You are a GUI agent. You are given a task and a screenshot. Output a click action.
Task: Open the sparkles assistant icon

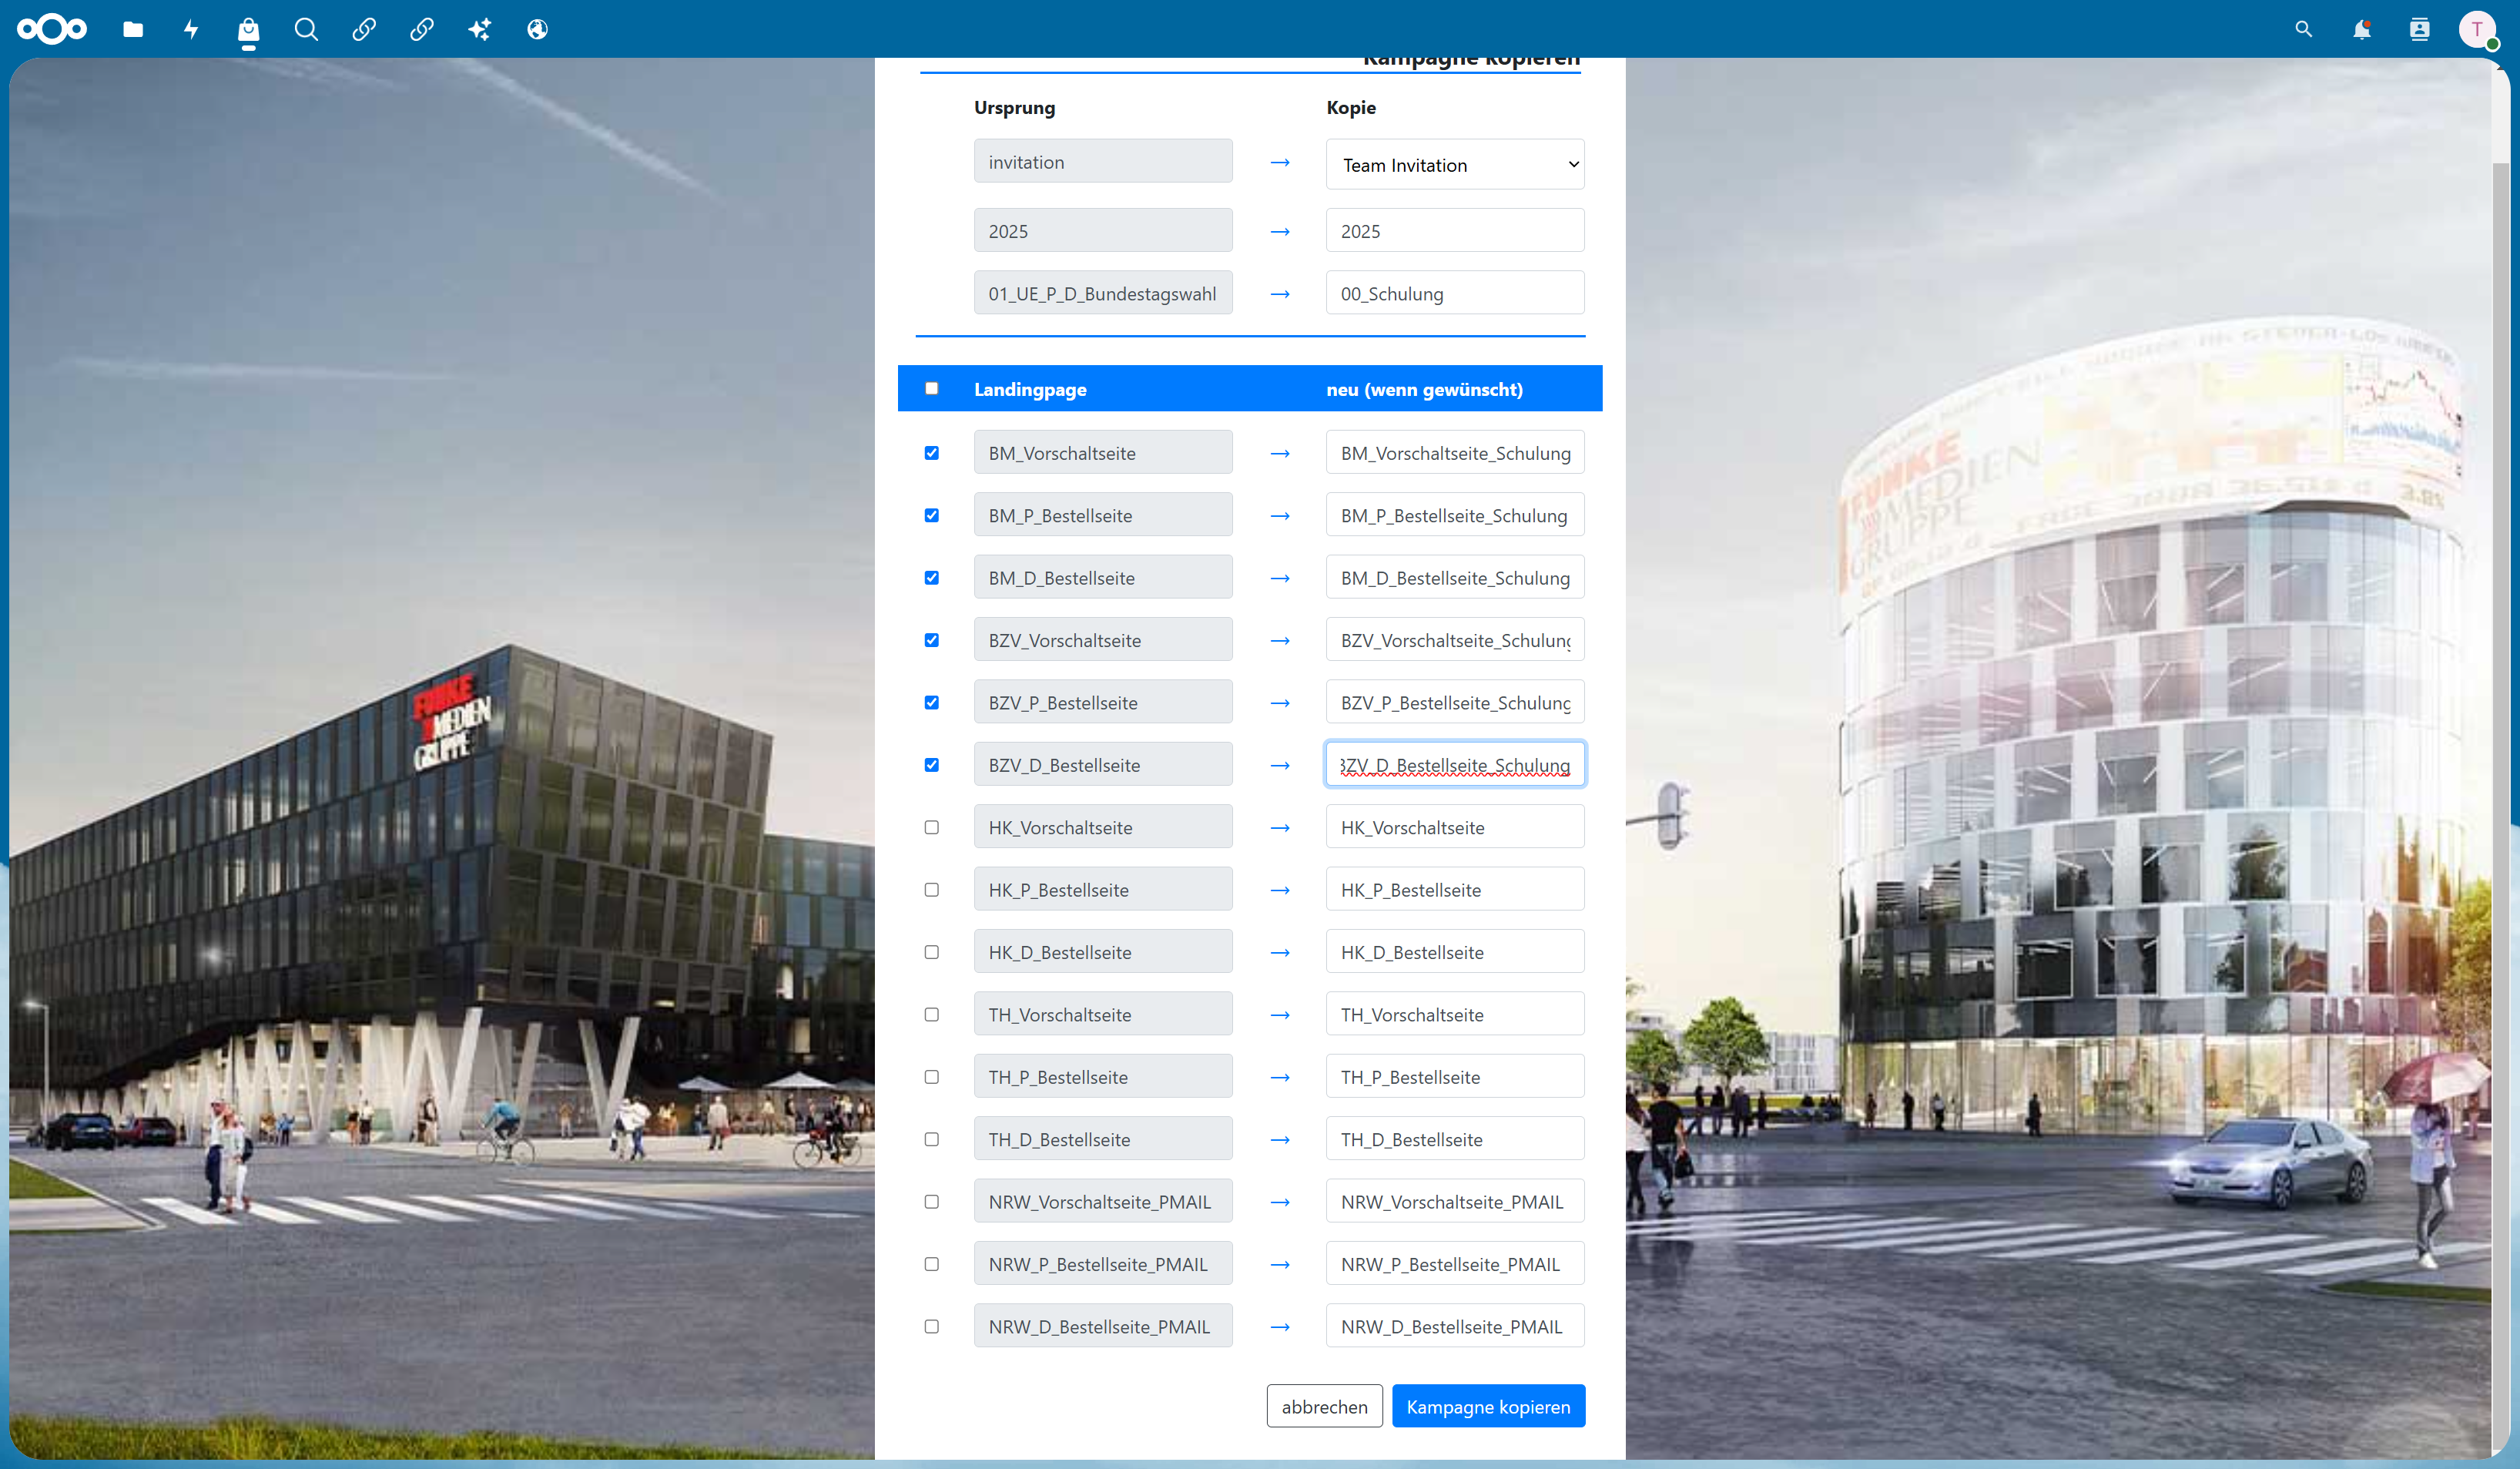(x=480, y=29)
